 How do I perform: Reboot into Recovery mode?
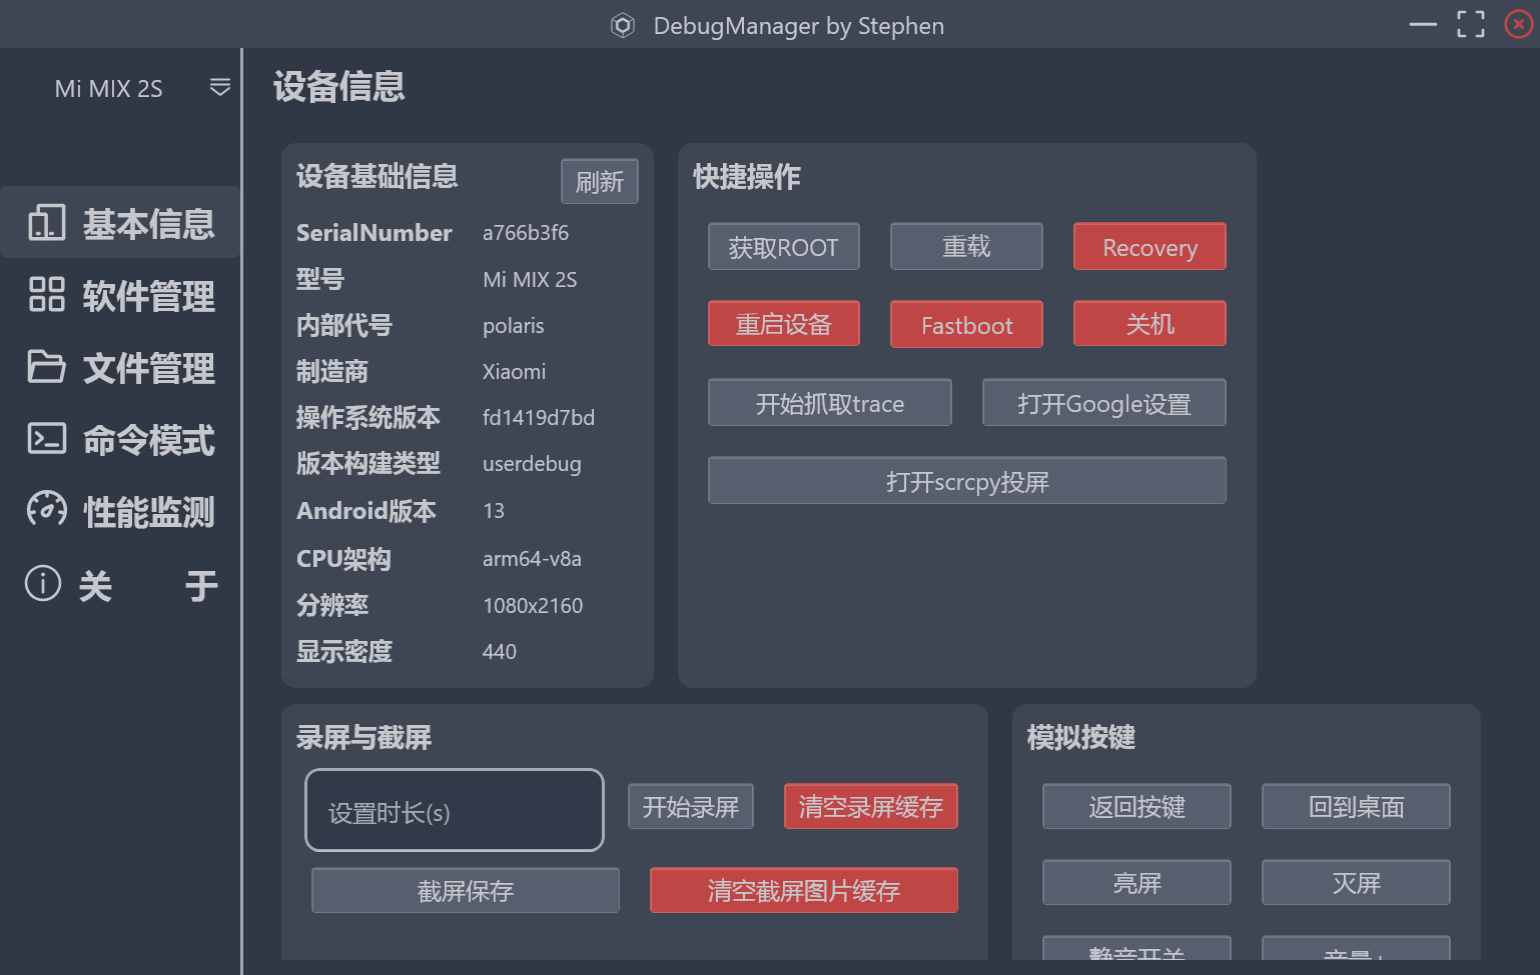1149,247
